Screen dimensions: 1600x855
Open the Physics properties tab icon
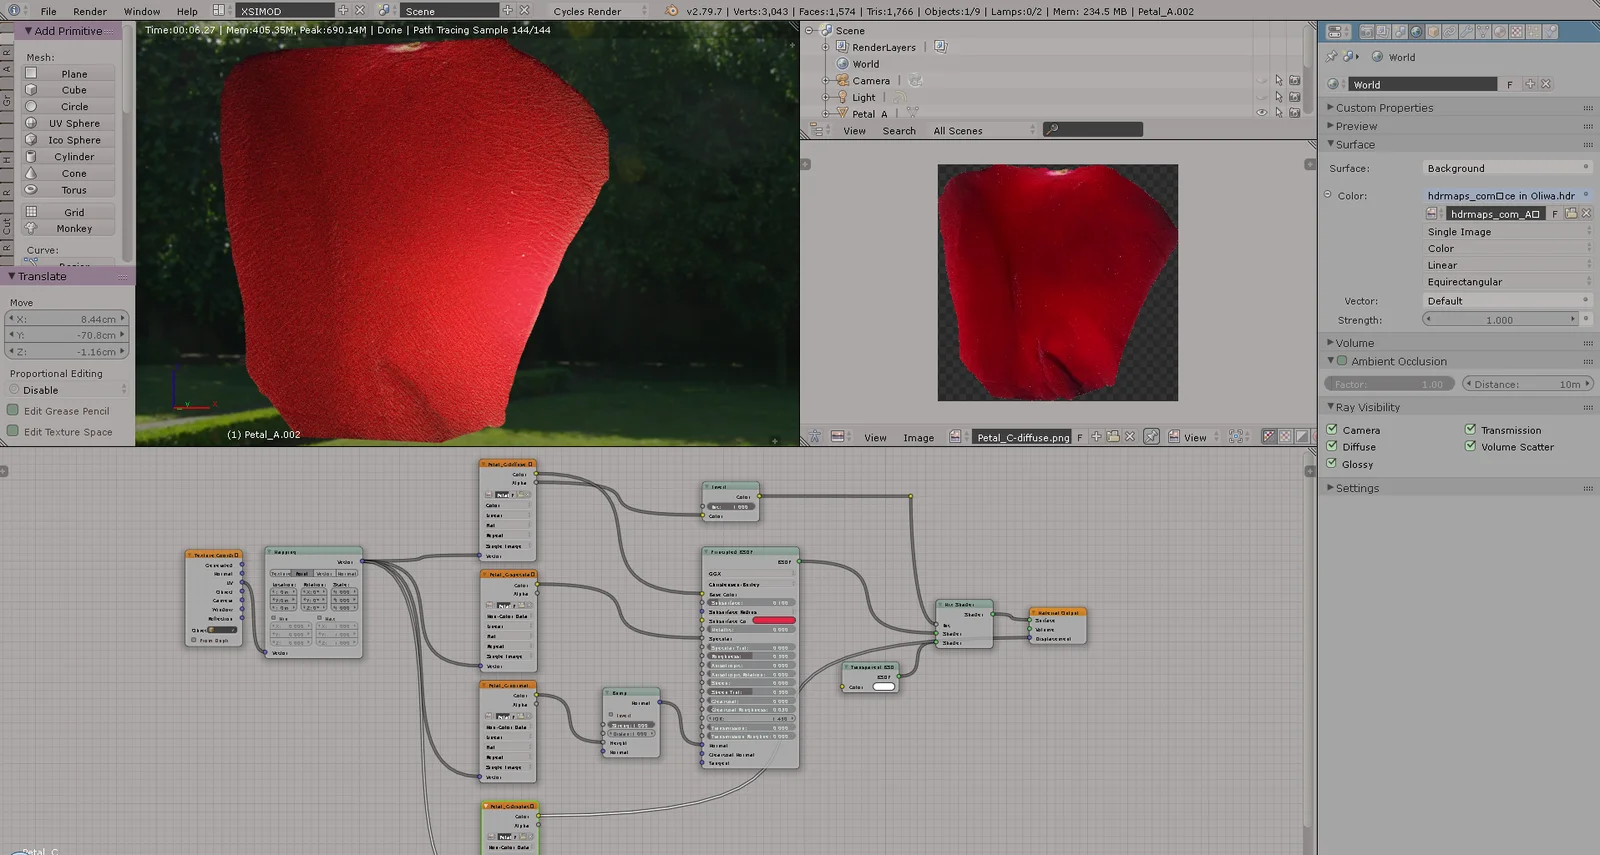pyautogui.click(x=1550, y=32)
